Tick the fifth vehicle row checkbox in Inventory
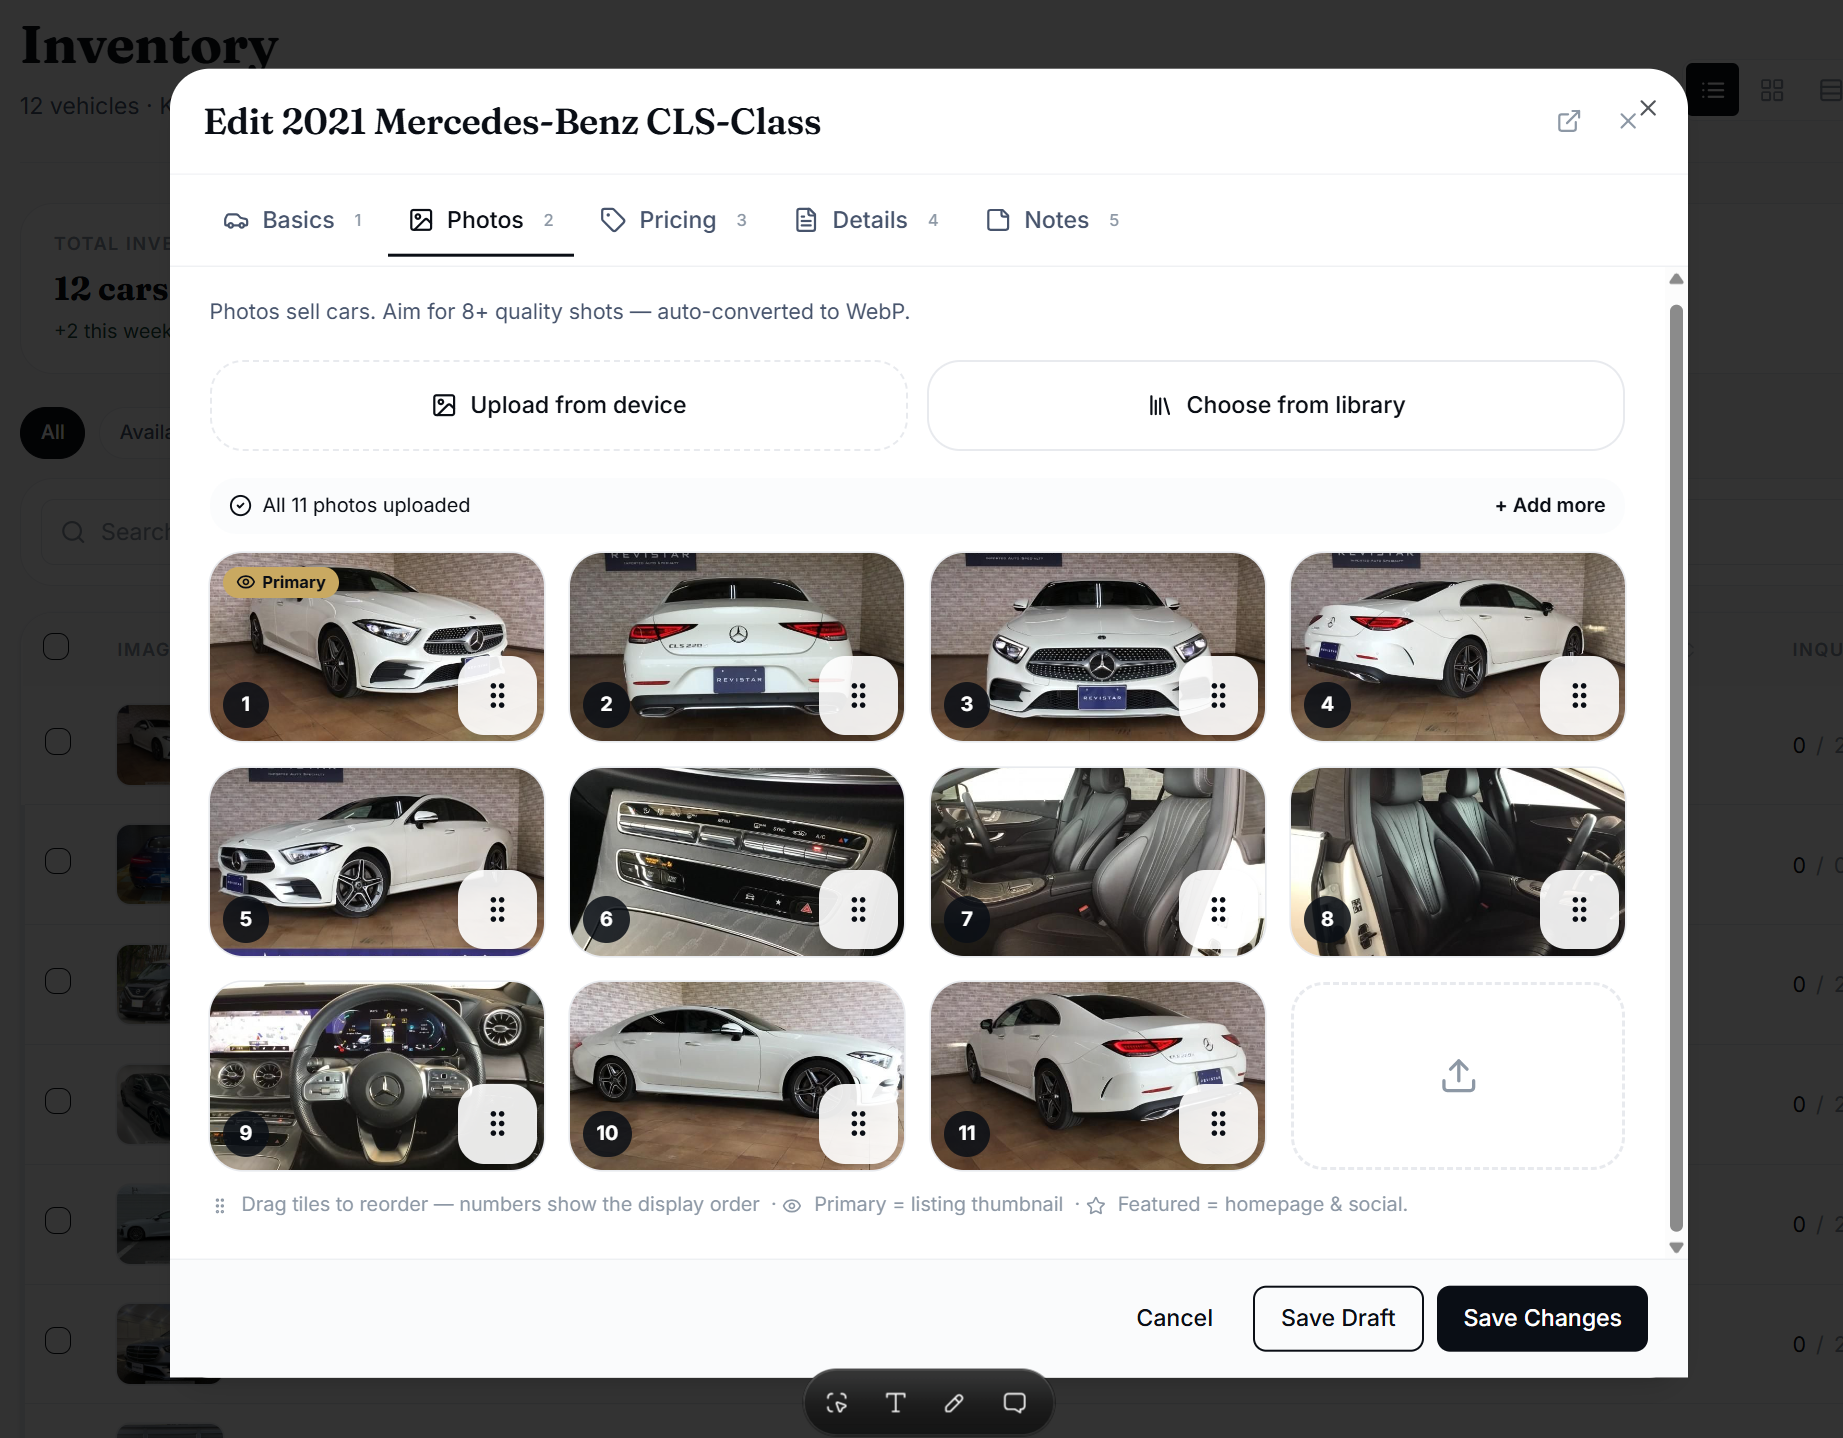The height and width of the screenshot is (1438, 1843). tap(57, 1221)
